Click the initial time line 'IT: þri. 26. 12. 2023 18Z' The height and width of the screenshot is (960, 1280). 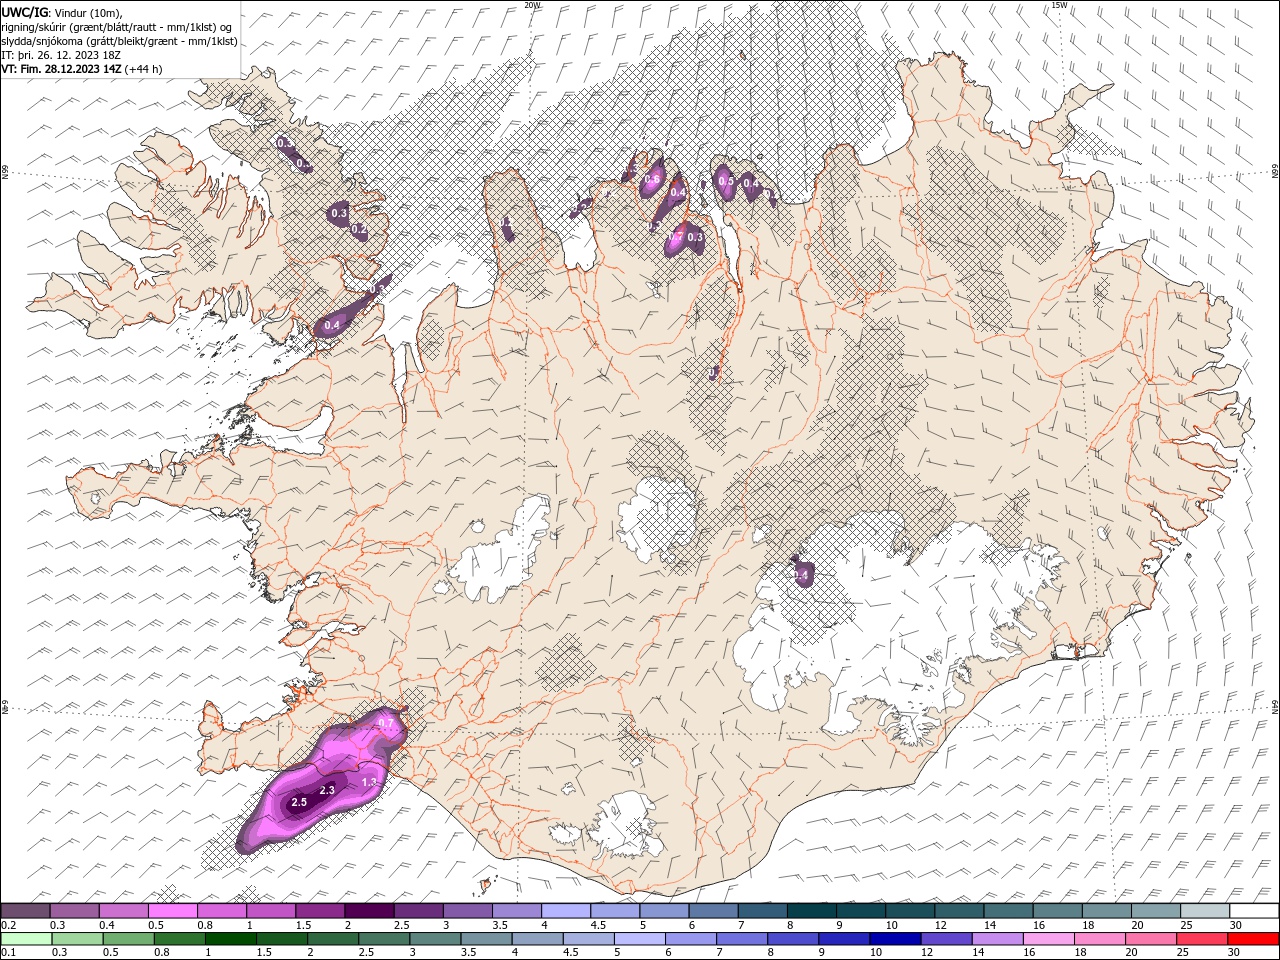click(61, 55)
